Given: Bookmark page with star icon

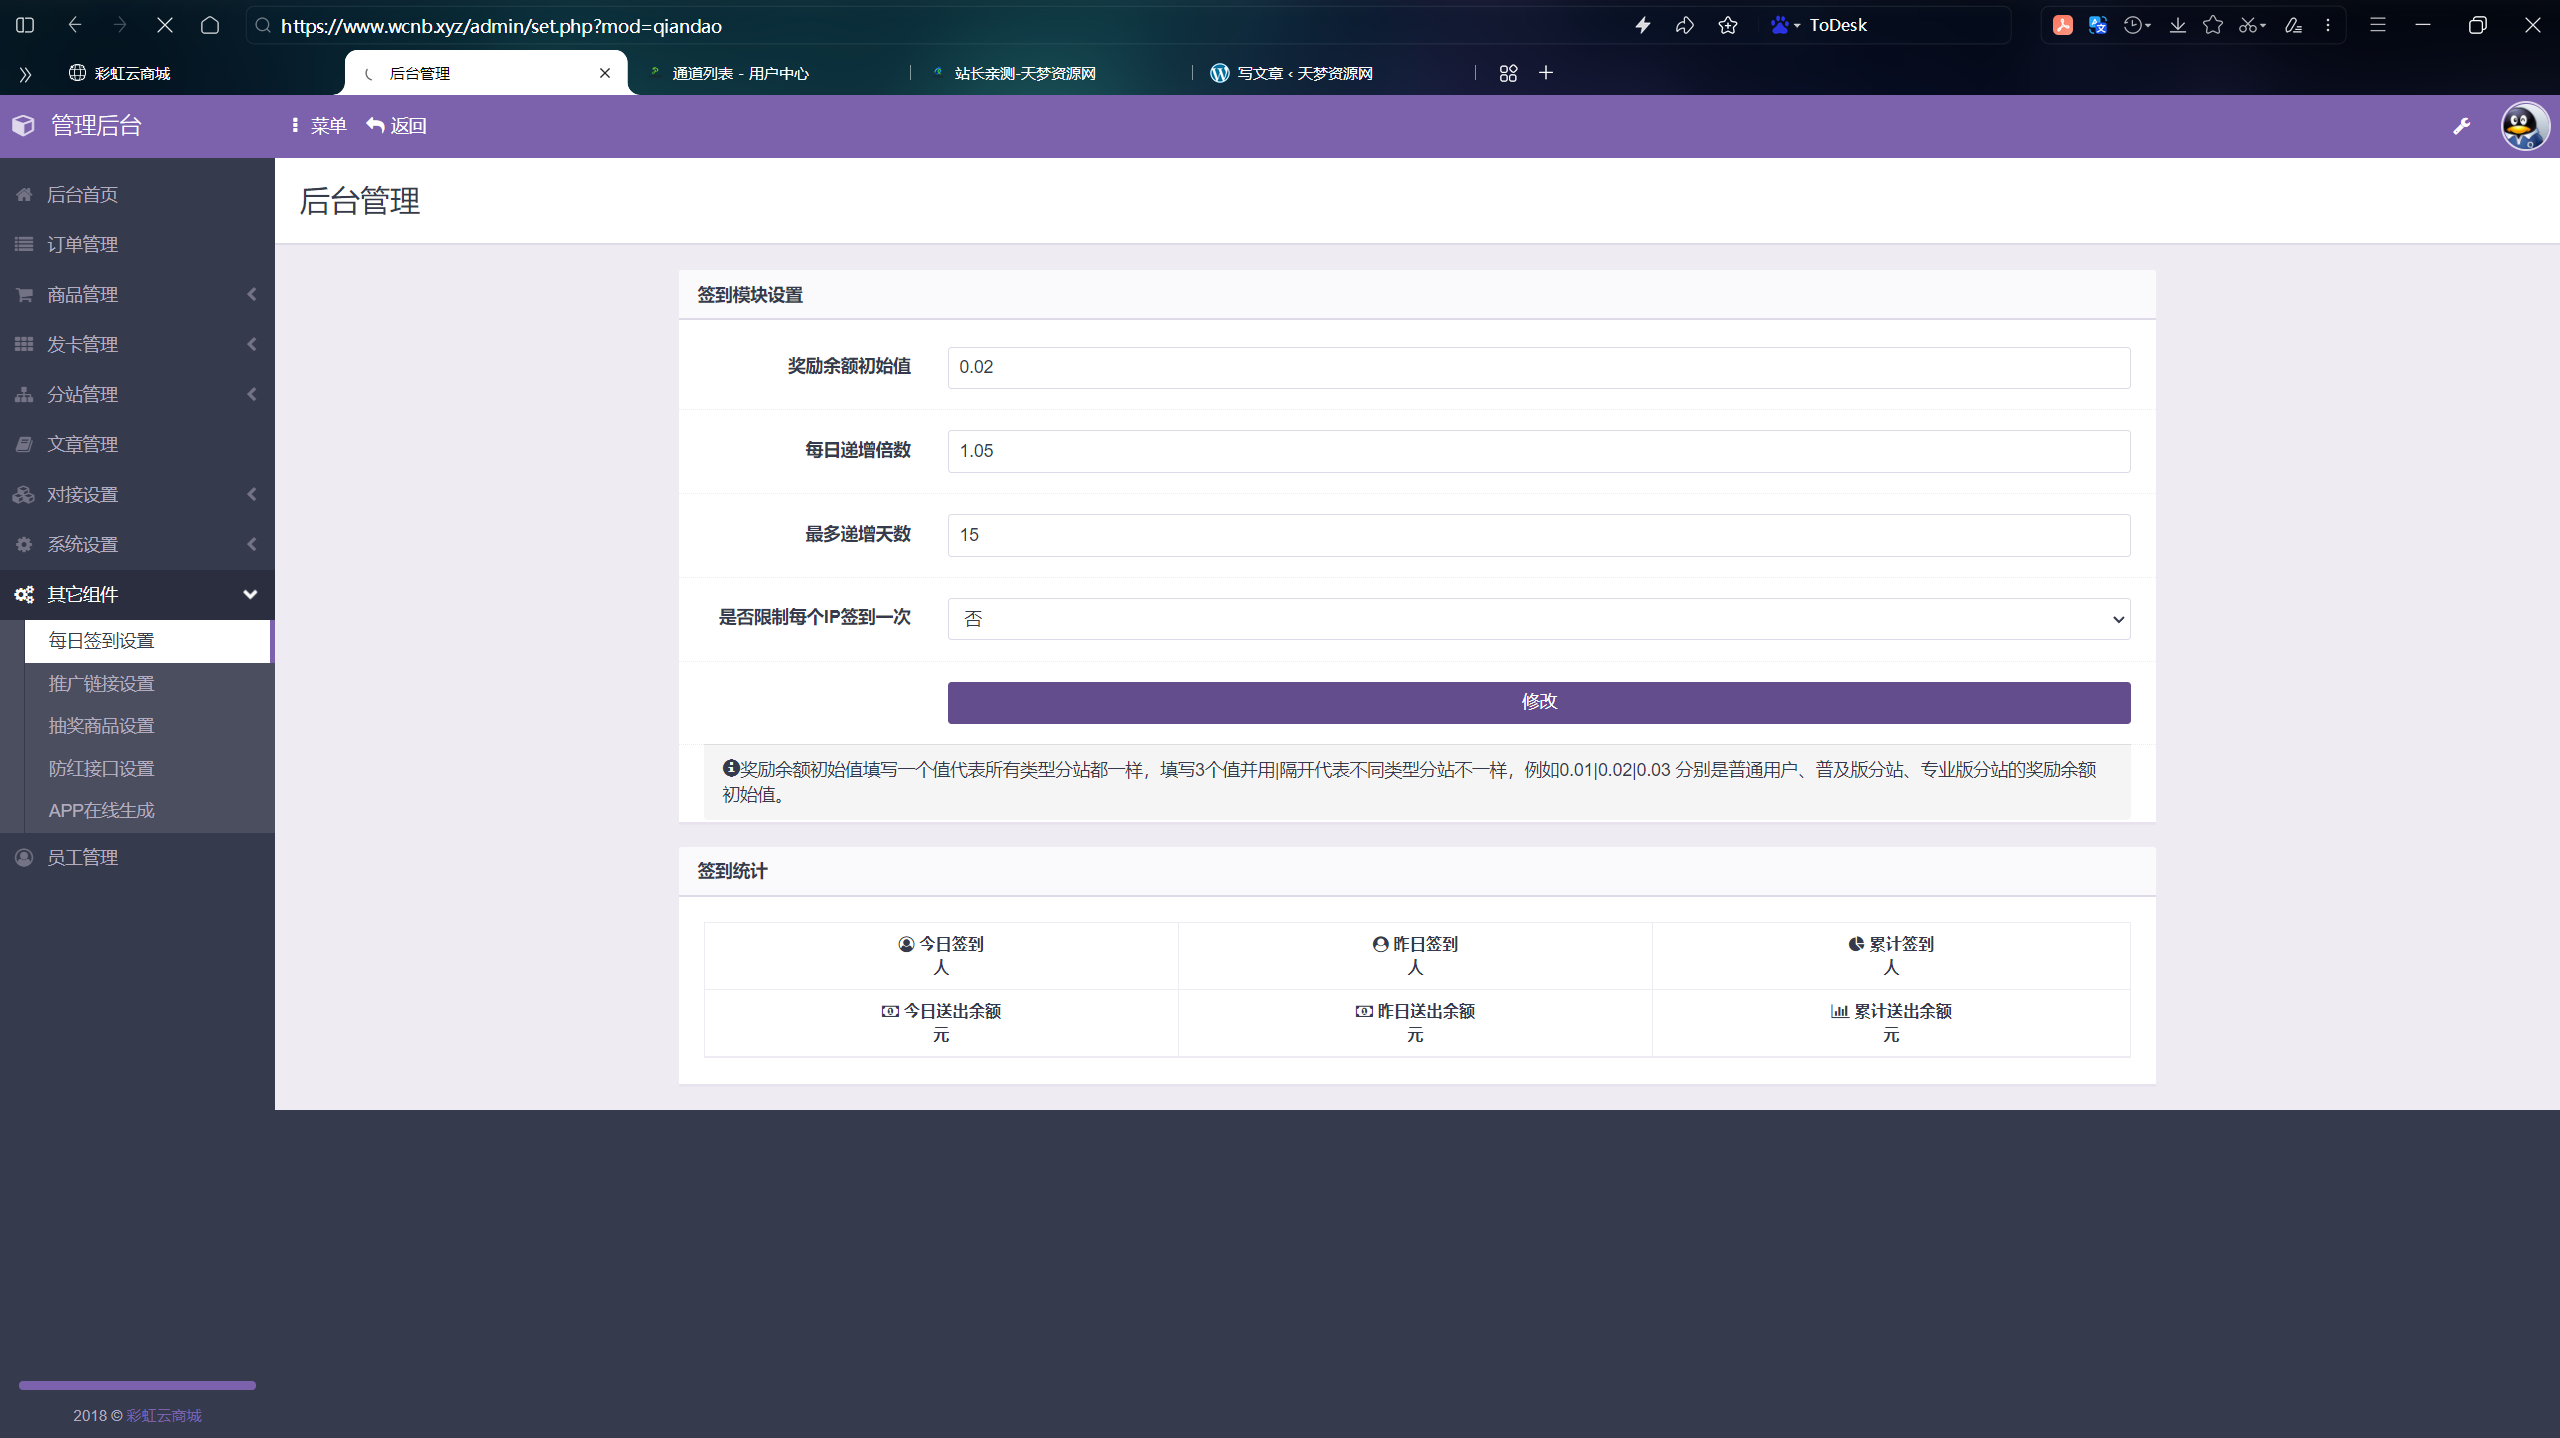Looking at the screenshot, I should (1728, 25).
